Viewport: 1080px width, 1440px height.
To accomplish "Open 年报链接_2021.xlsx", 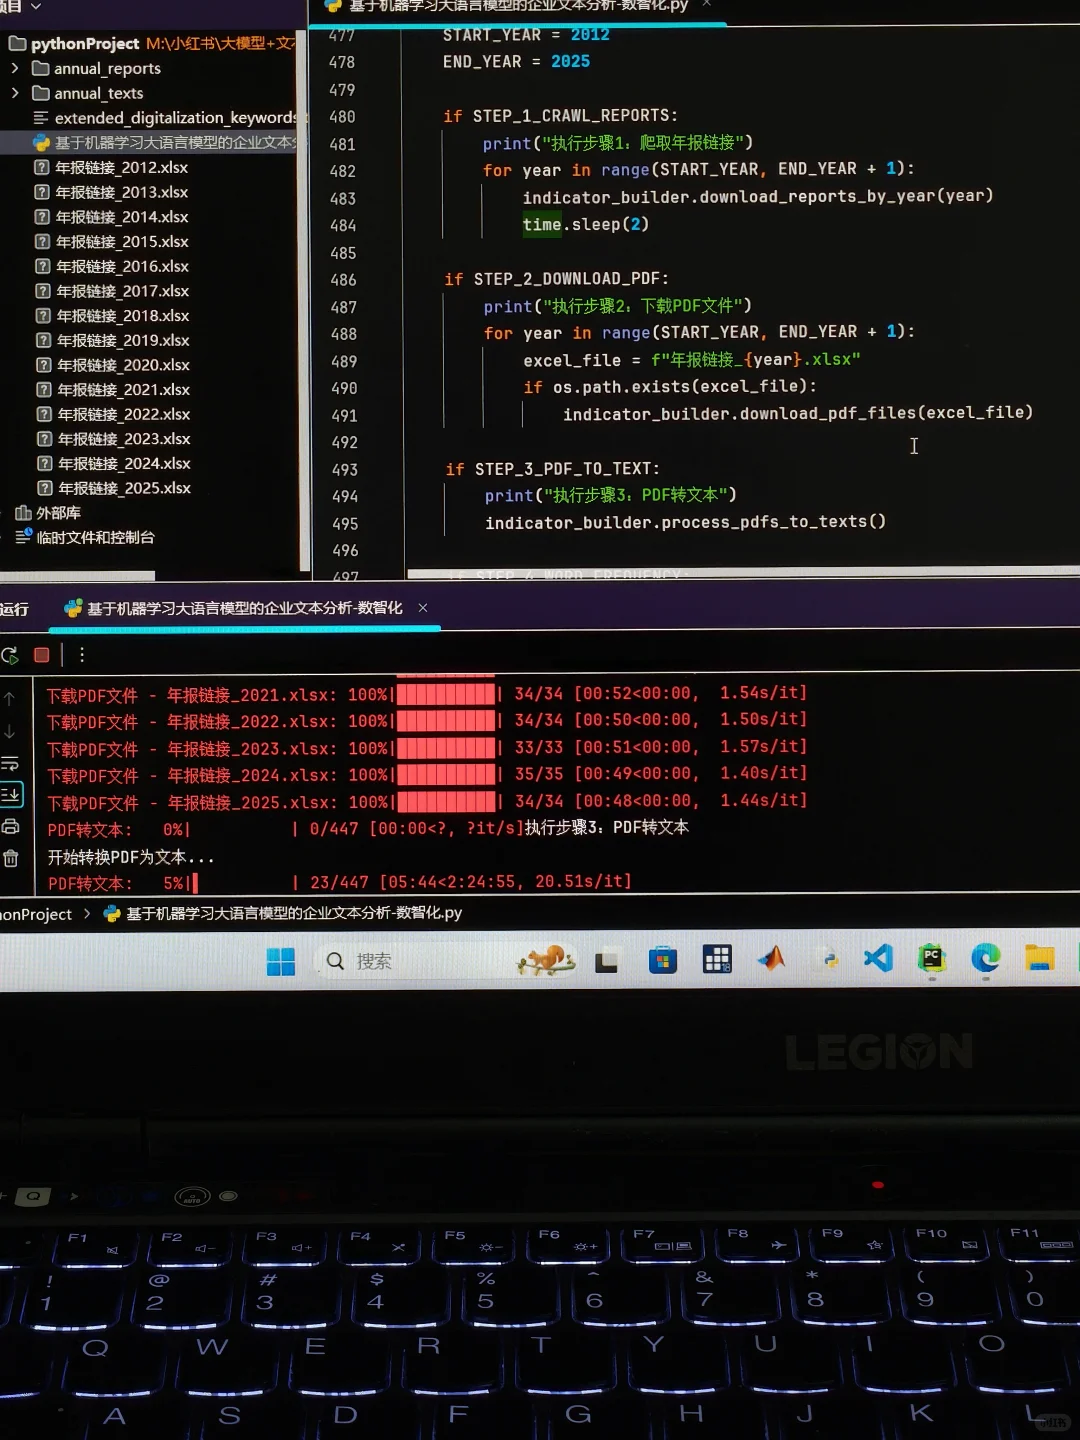I will (113, 390).
